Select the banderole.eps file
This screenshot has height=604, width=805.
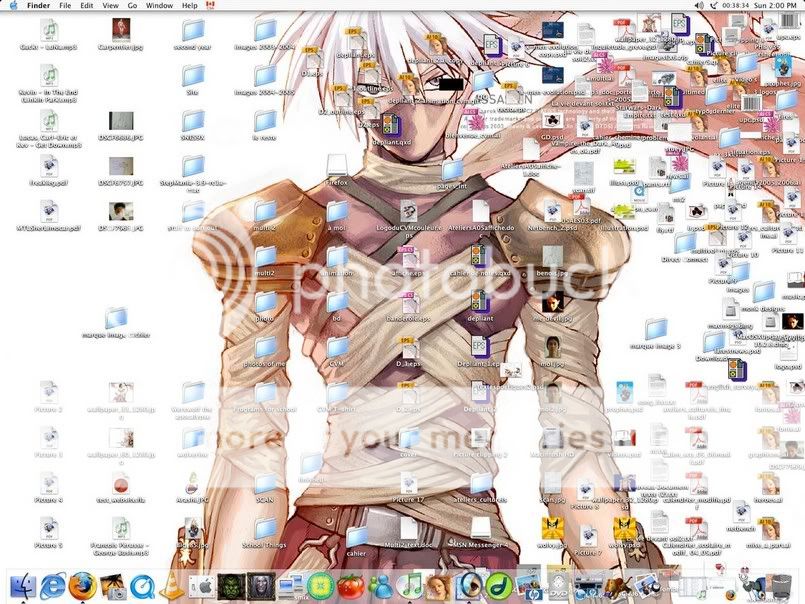[409, 302]
